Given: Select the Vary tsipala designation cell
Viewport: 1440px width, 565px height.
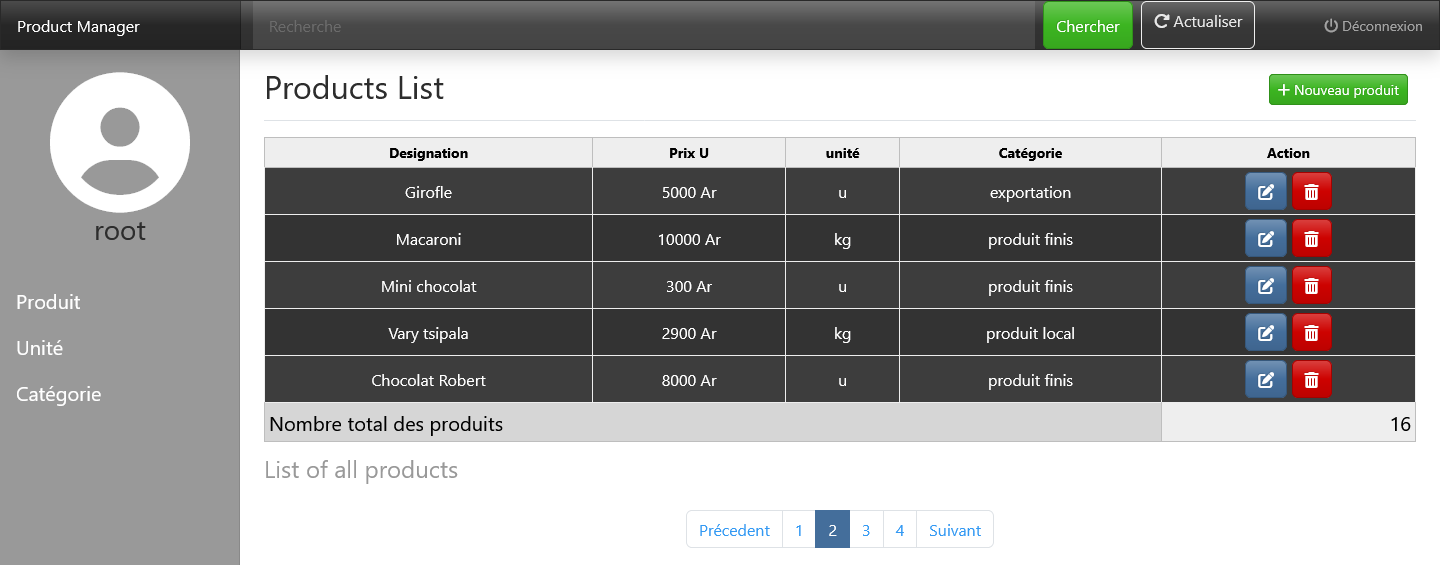Looking at the screenshot, I should (x=428, y=333).
